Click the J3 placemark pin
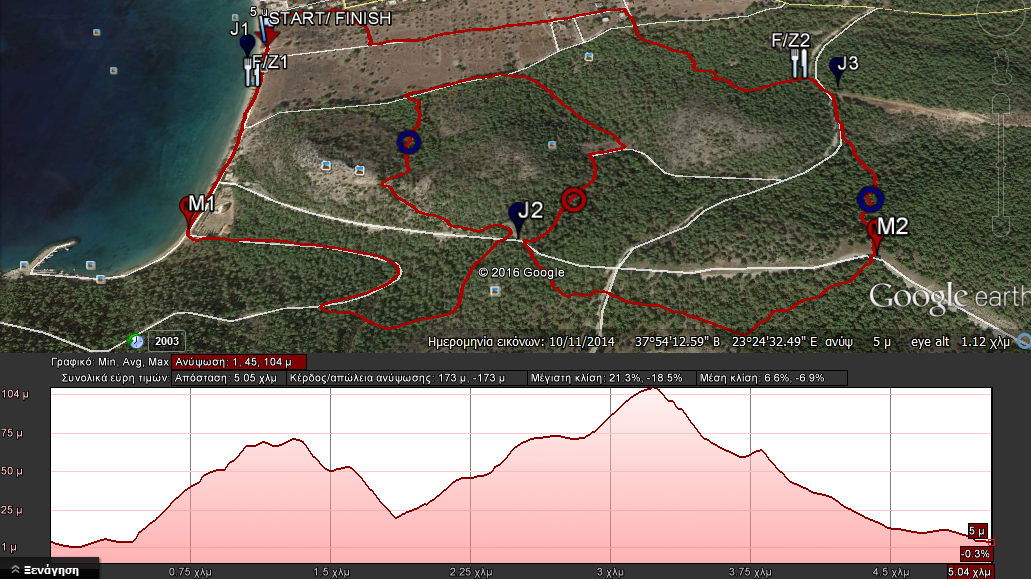 pyautogui.click(x=836, y=68)
